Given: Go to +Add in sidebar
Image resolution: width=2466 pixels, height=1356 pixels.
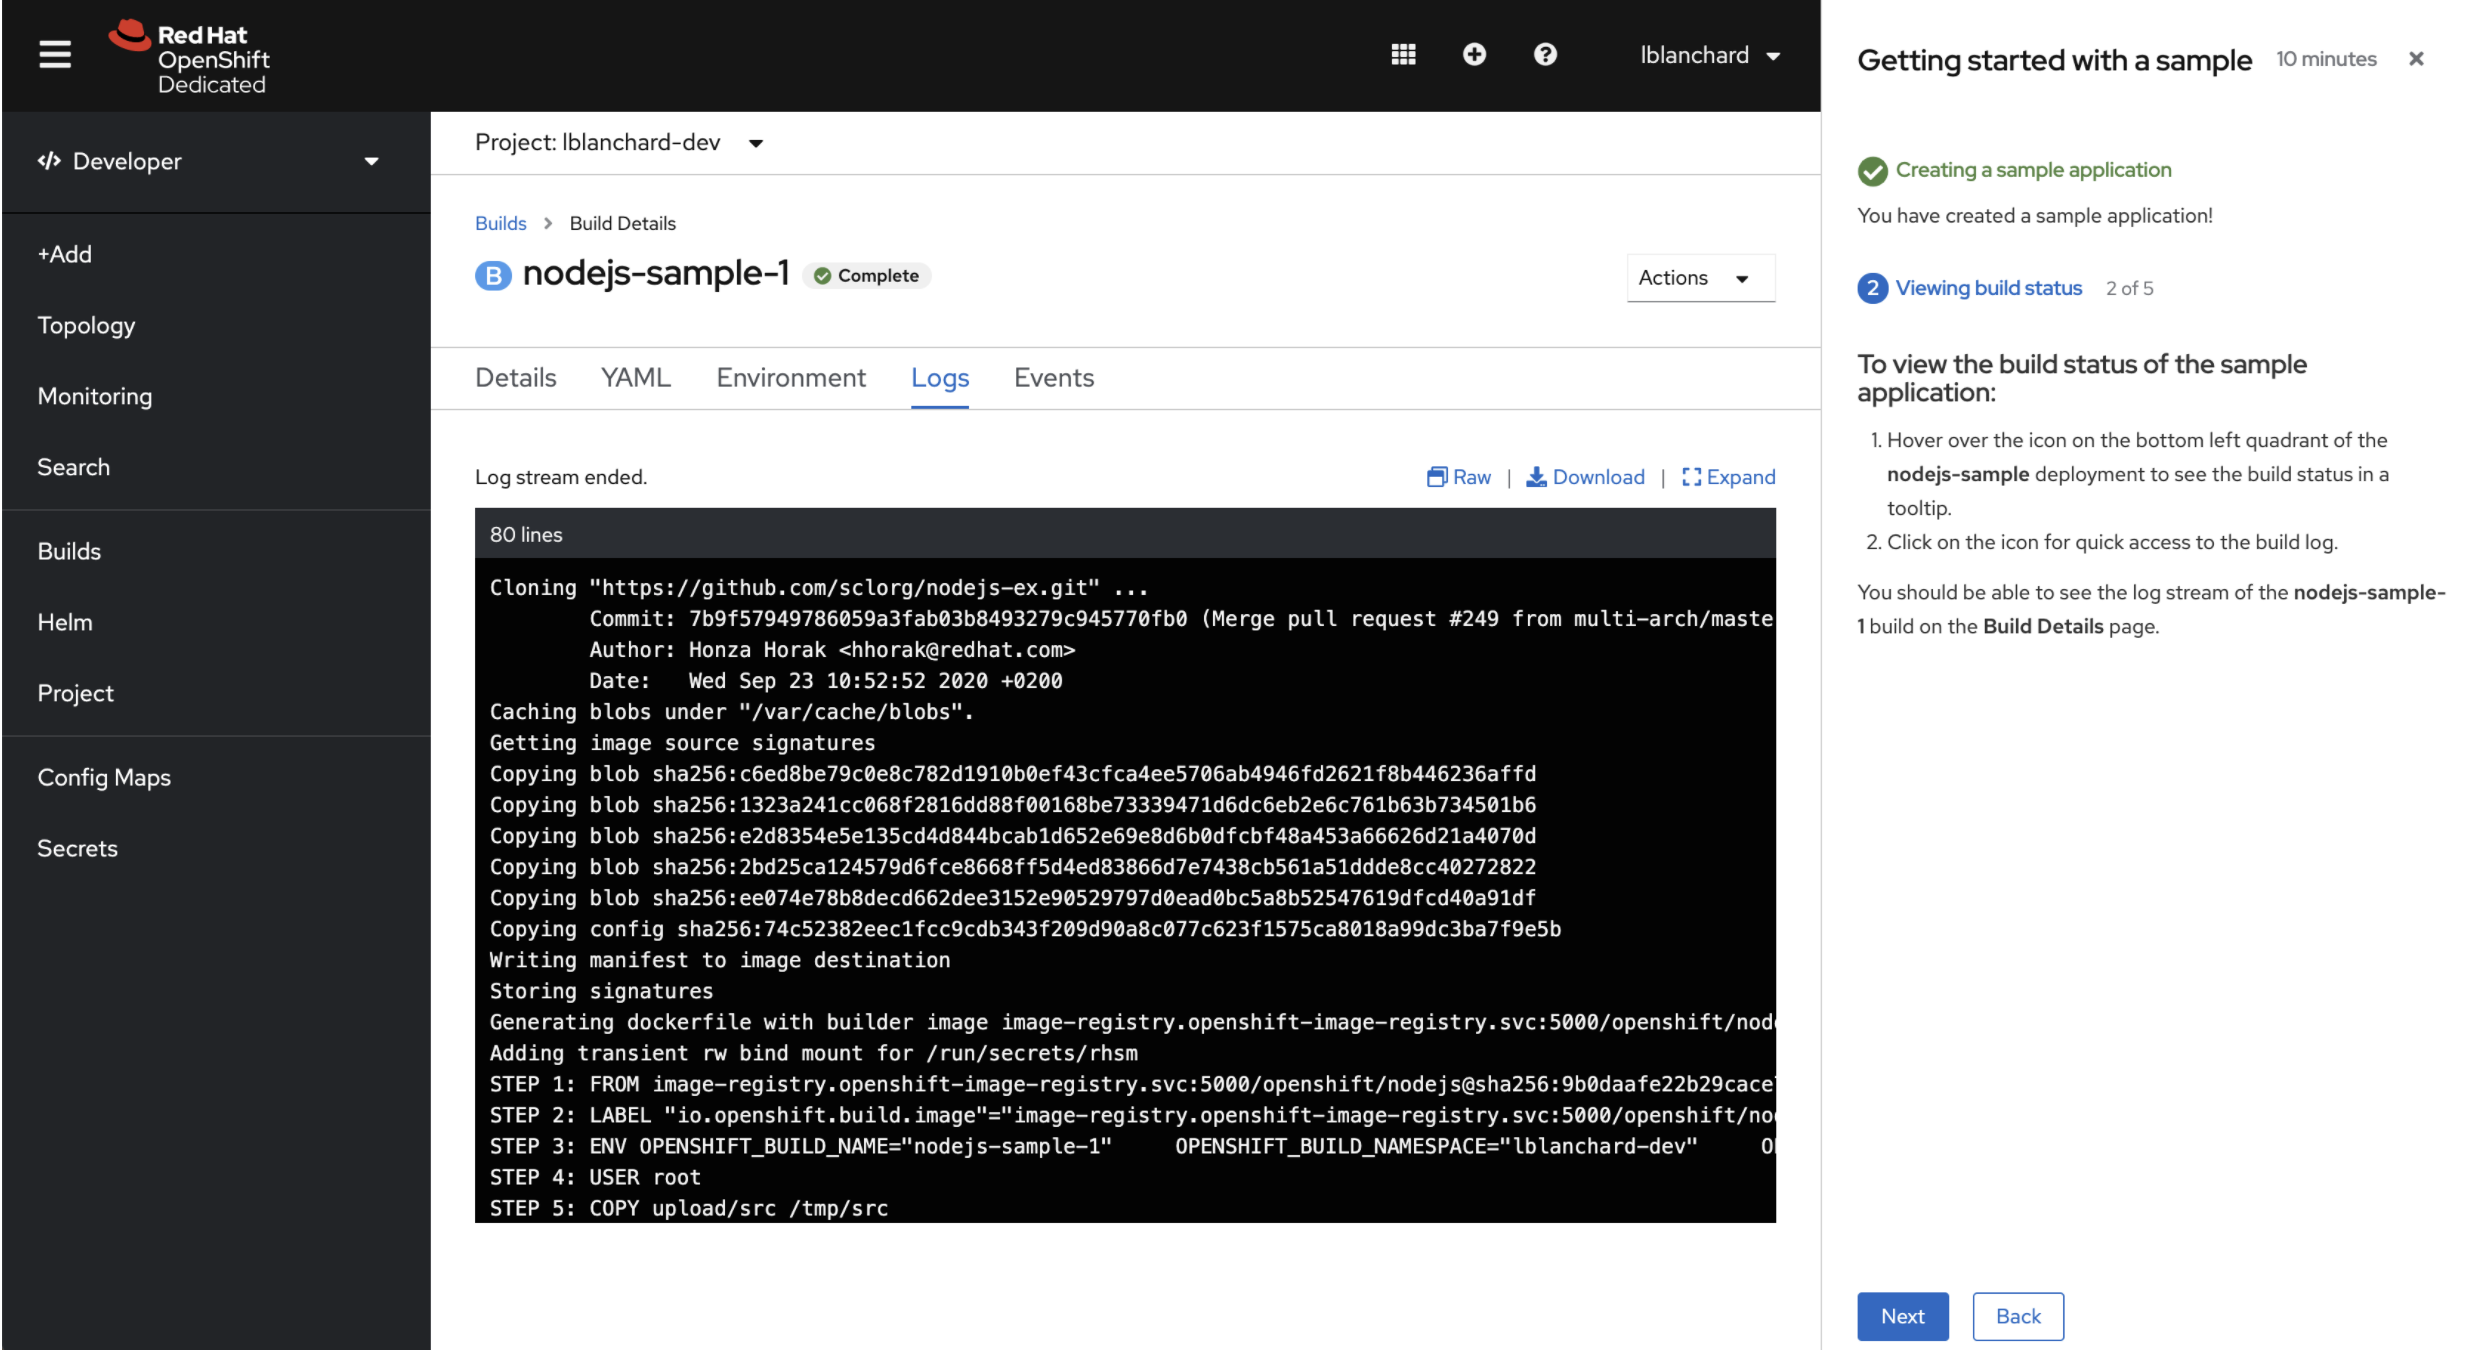Looking at the screenshot, I should tap(64, 254).
